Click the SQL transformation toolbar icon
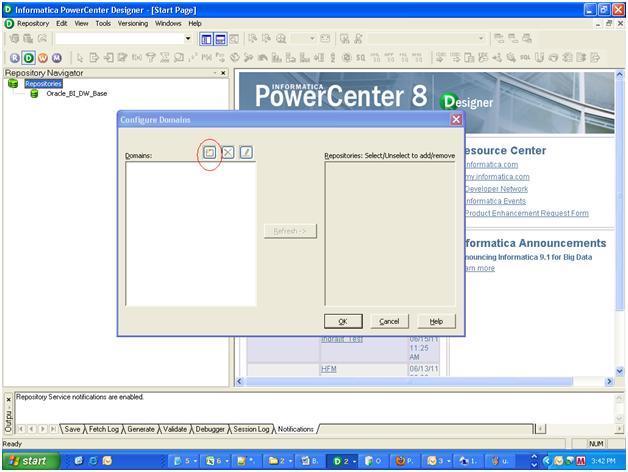 (525, 58)
